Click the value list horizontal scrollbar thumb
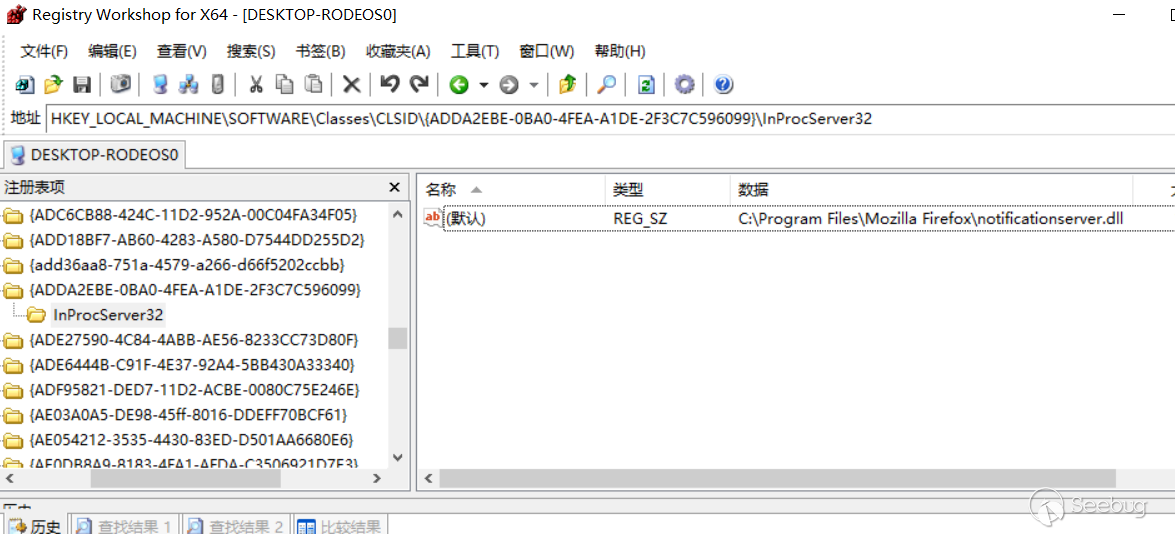 point(778,478)
